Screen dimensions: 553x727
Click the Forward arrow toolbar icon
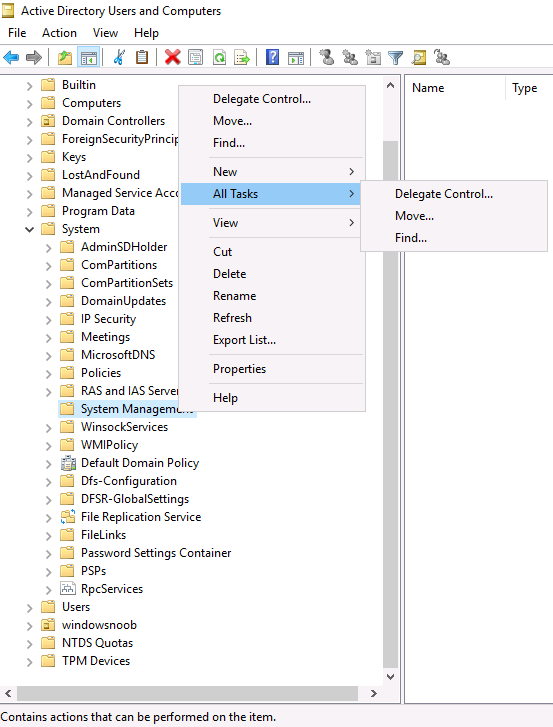pos(34,57)
